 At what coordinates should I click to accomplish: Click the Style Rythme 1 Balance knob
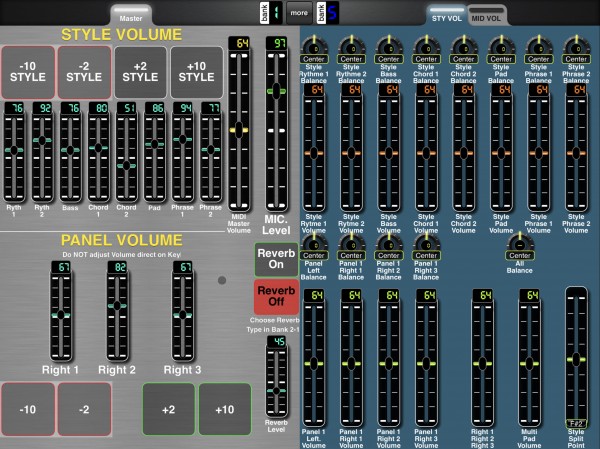pyautogui.click(x=314, y=46)
